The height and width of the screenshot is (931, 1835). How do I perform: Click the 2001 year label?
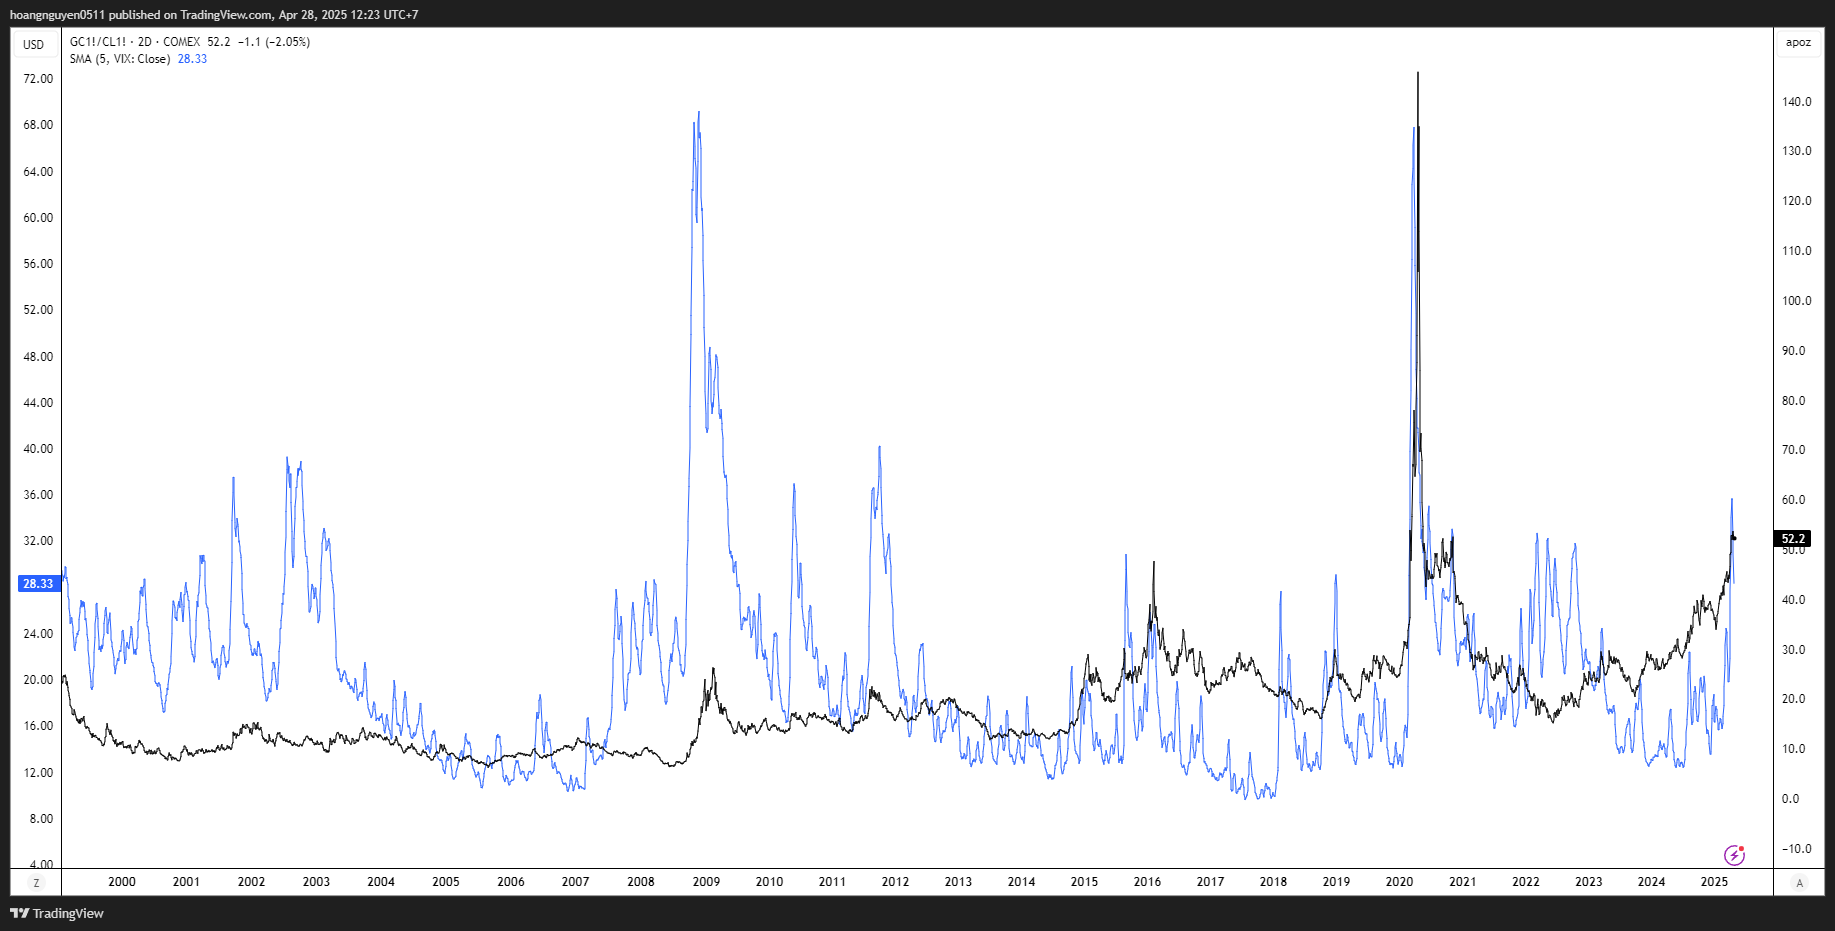[x=186, y=882]
